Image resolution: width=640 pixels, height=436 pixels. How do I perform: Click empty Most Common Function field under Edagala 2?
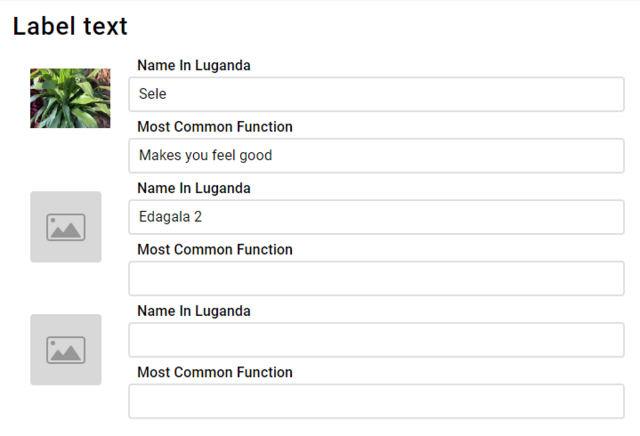[x=376, y=278]
